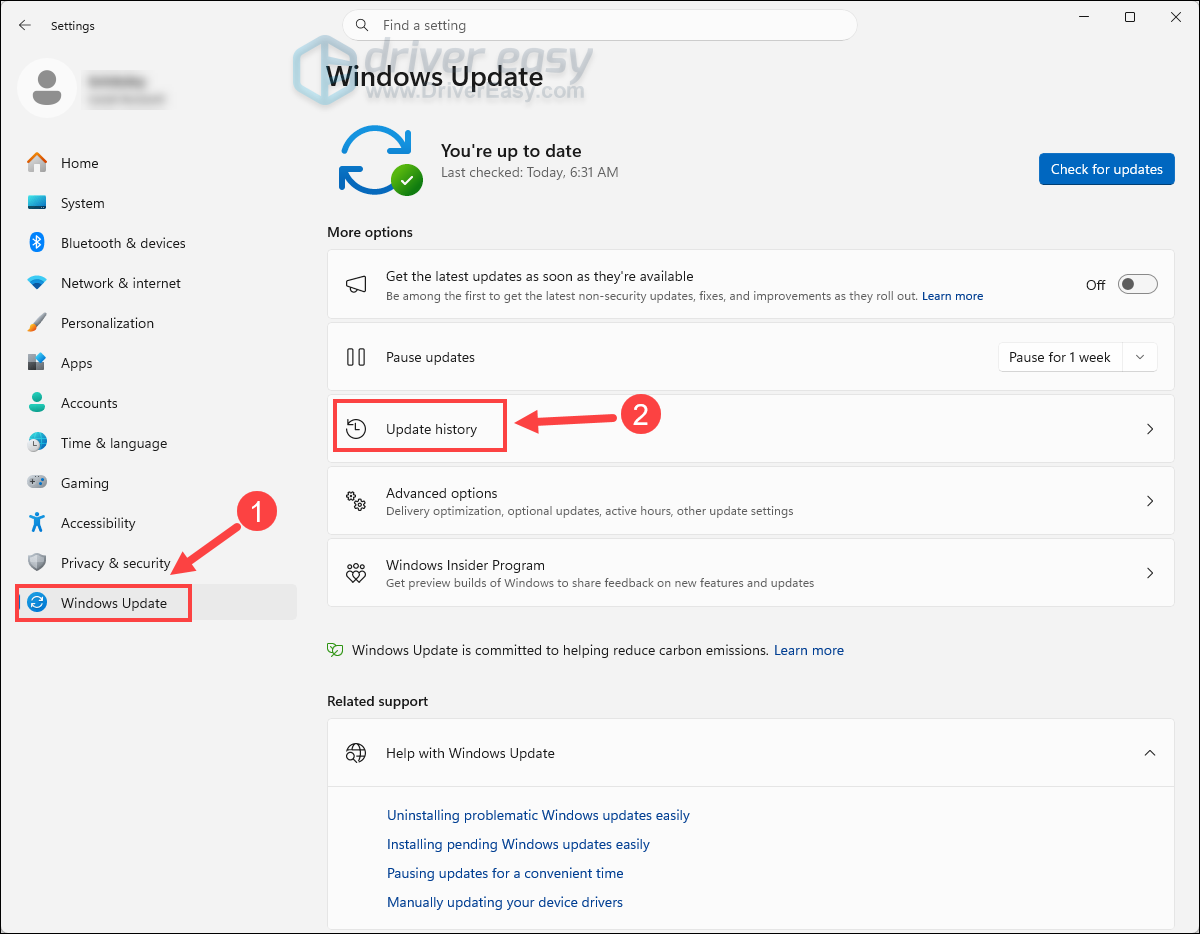Viewport: 1200px width, 934px height.
Task: Click the user profile avatar
Action: coord(46,87)
